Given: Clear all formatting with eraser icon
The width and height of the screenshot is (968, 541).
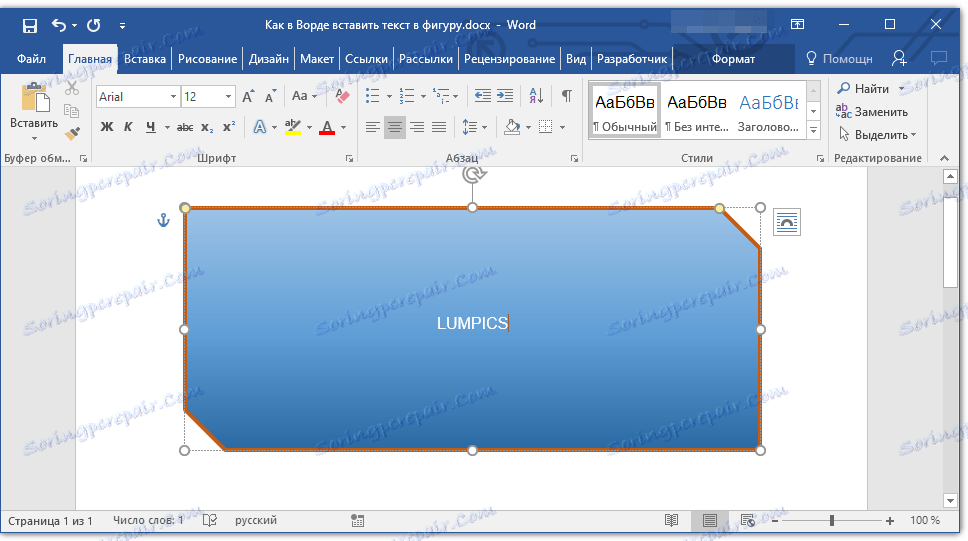Looking at the screenshot, I should pyautogui.click(x=342, y=96).
